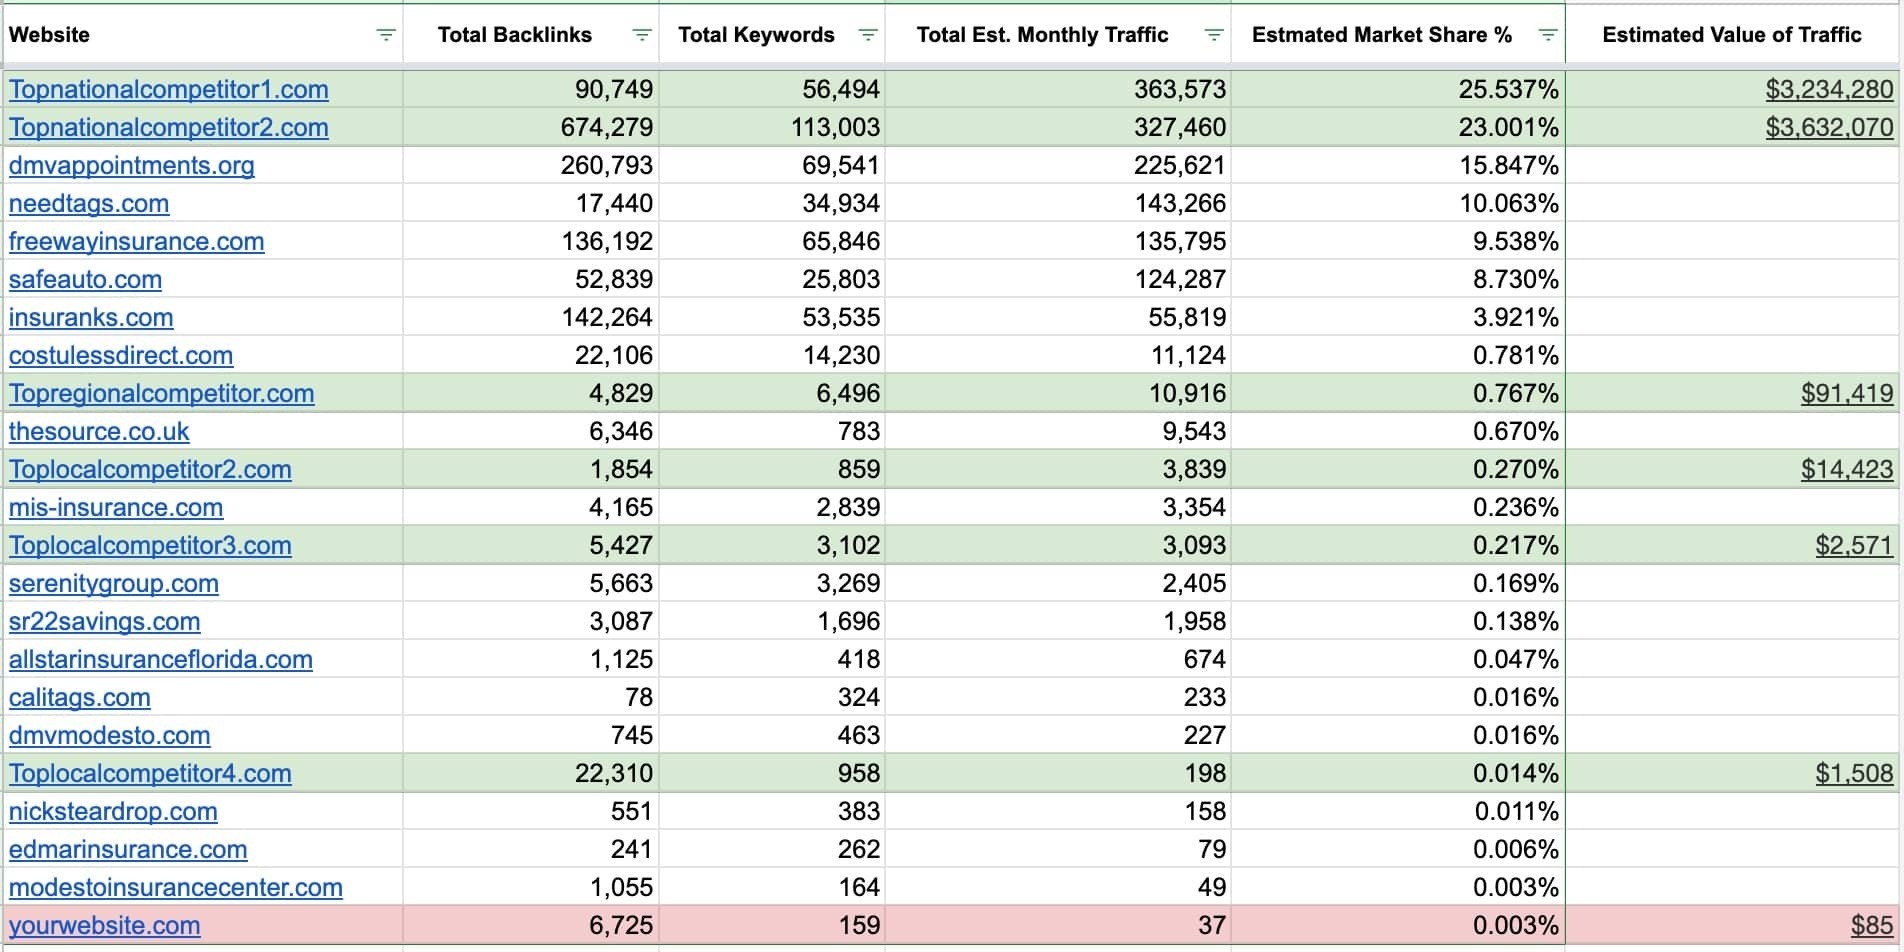This screenshot has width=1904, height=952.
Task: Select backlinks cell 22,310
Action: coord(531,774)
